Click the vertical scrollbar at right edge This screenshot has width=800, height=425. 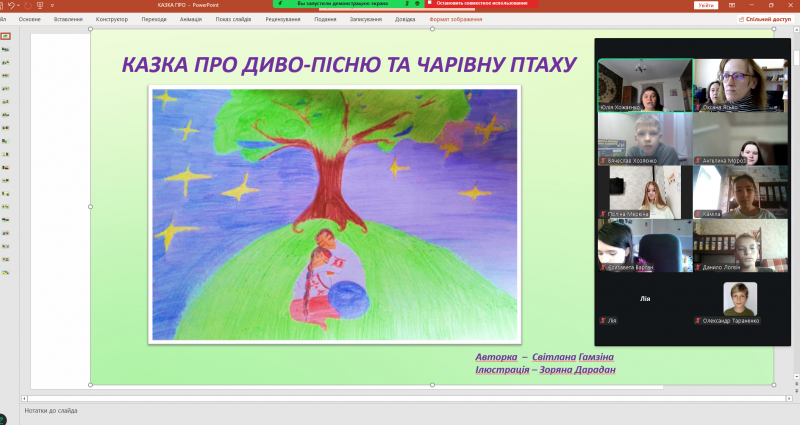796,200
